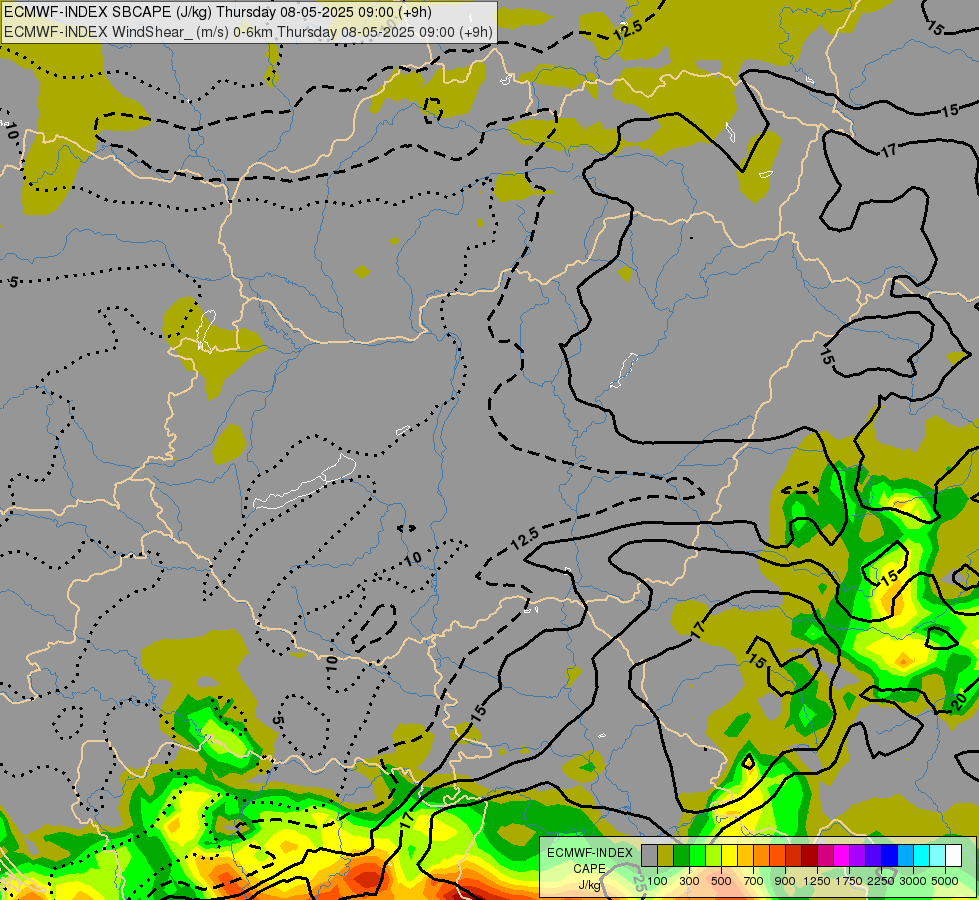This screenshot has width=979, height=900.
Task: Click the 1750 tick label on legend
Action: [849, 881]
